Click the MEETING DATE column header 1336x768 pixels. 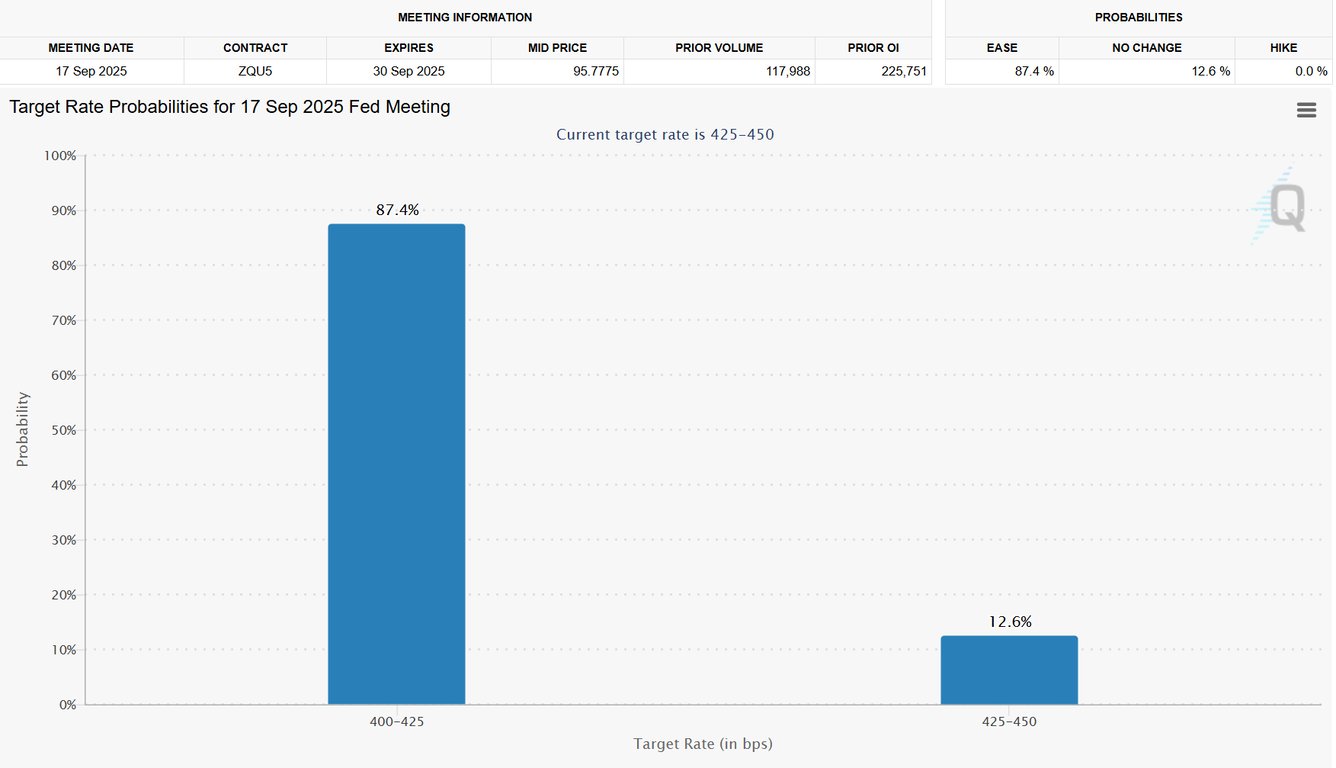[91, 47]
